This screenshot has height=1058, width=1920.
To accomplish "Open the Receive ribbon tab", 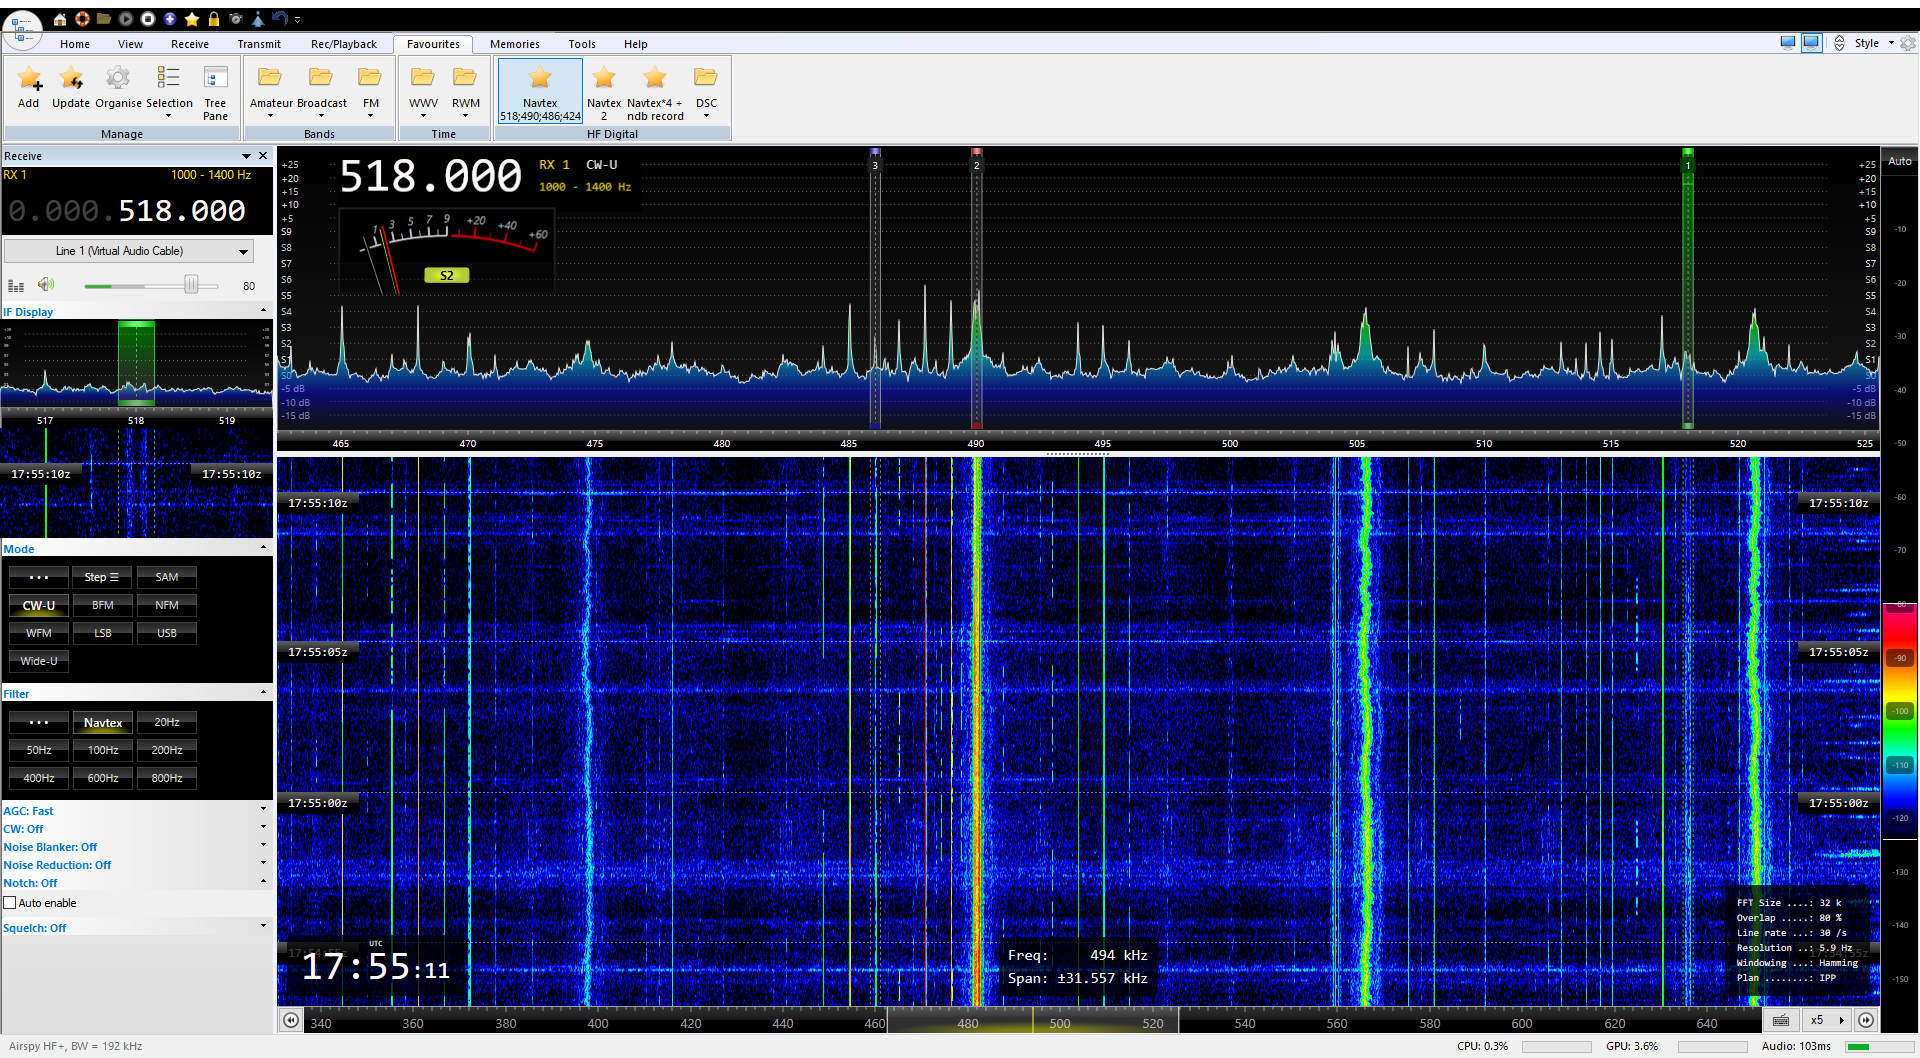I will point(189,44).
